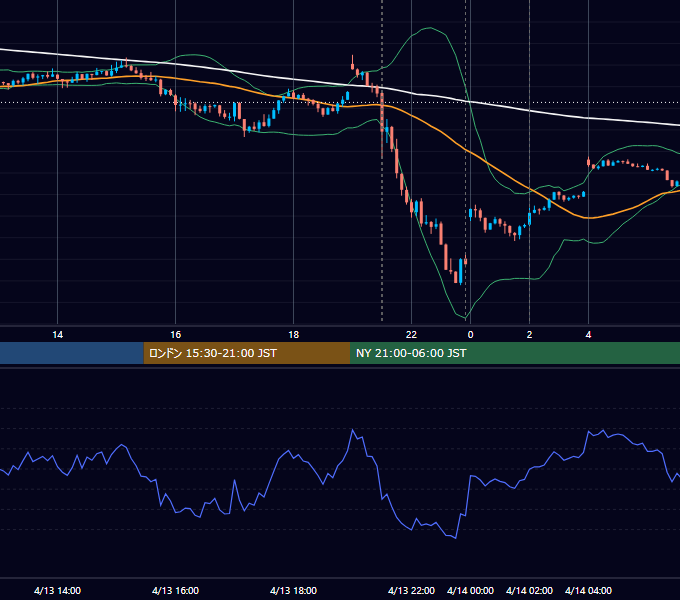Viewport: 680px width, 600px height.
Task: Click the 4/13 14:00 indicator axis label
Action: (x=57, y=590)
